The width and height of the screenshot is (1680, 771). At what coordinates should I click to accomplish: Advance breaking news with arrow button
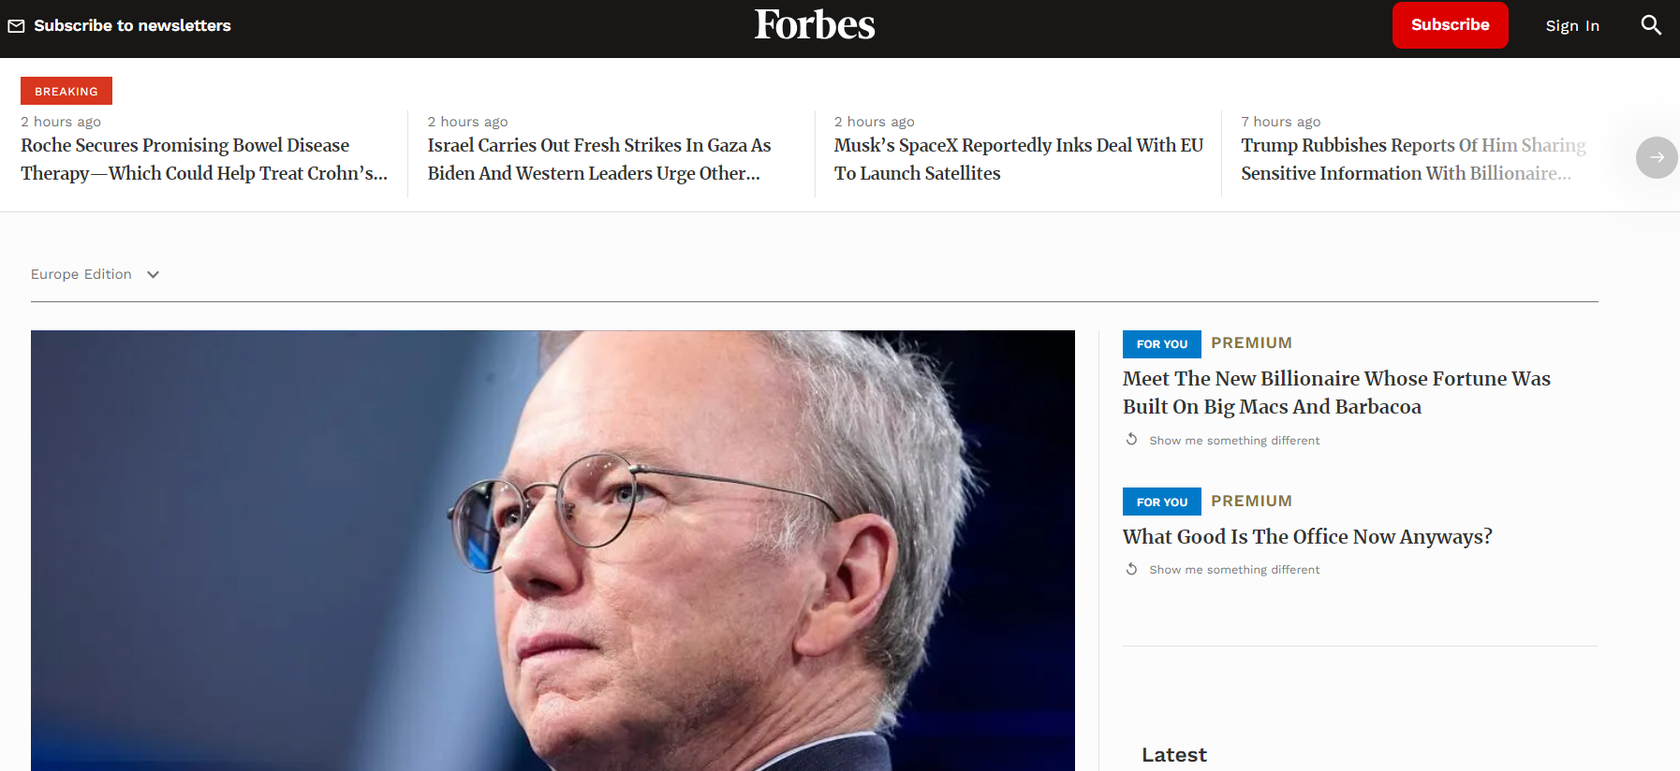click(1656, 157)
